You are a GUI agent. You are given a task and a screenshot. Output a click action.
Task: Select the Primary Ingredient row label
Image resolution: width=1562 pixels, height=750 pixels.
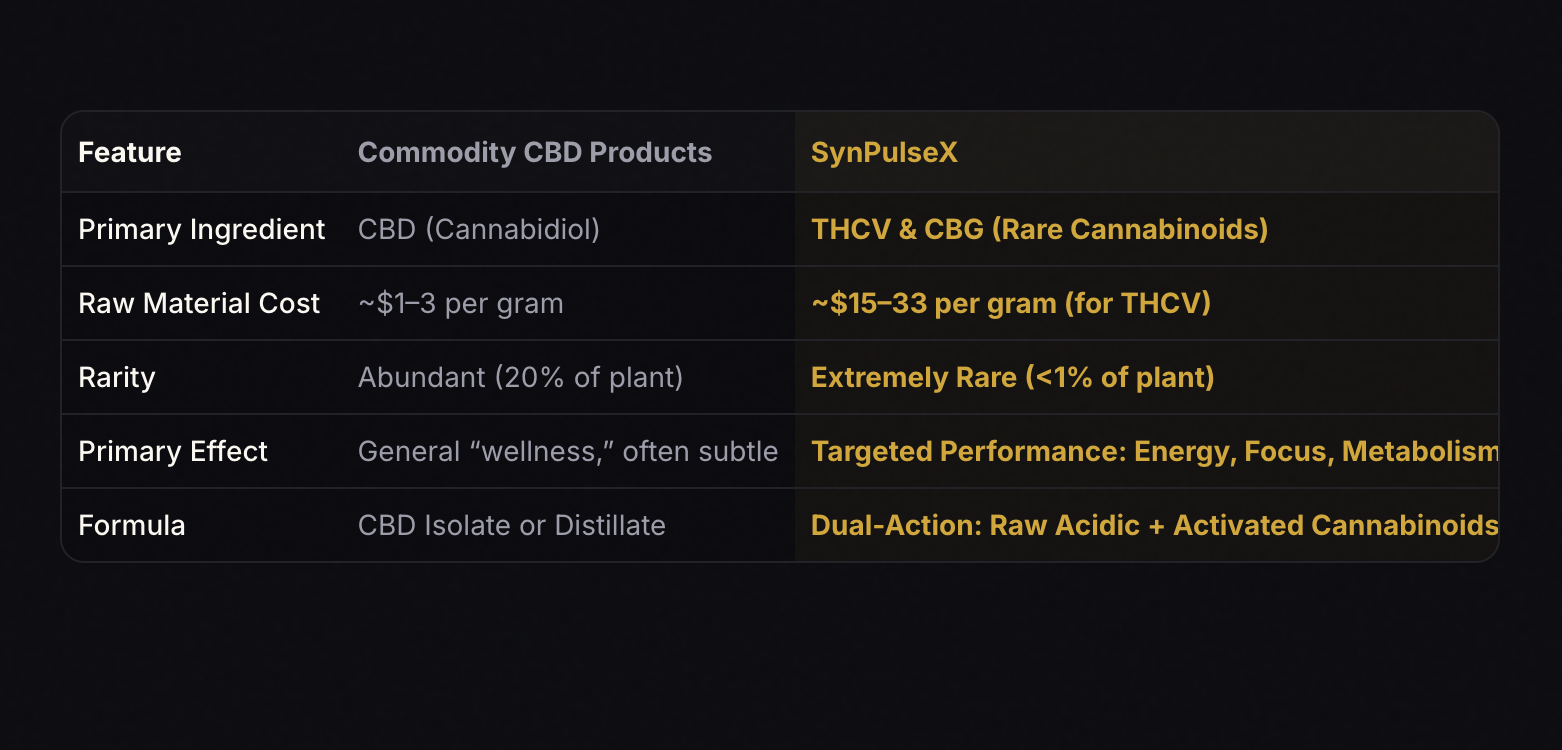[202, 229]
